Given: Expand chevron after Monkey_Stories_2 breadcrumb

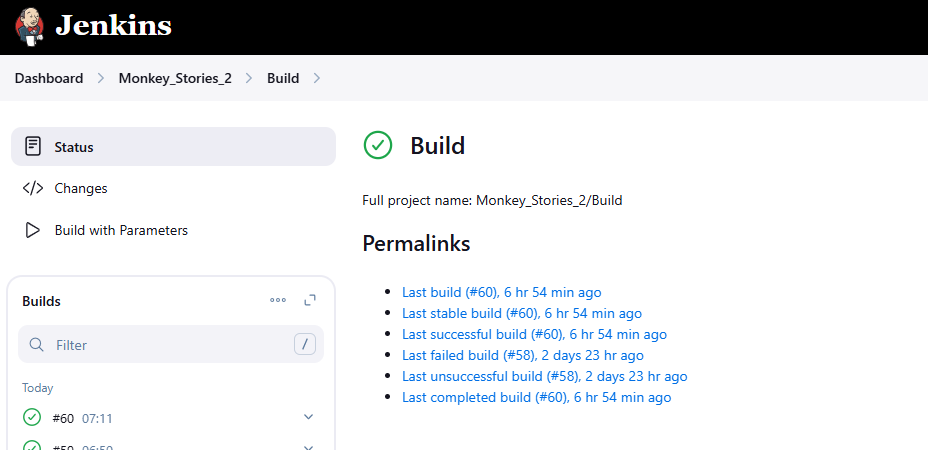Looking at the screenshot, I should 249,78.
